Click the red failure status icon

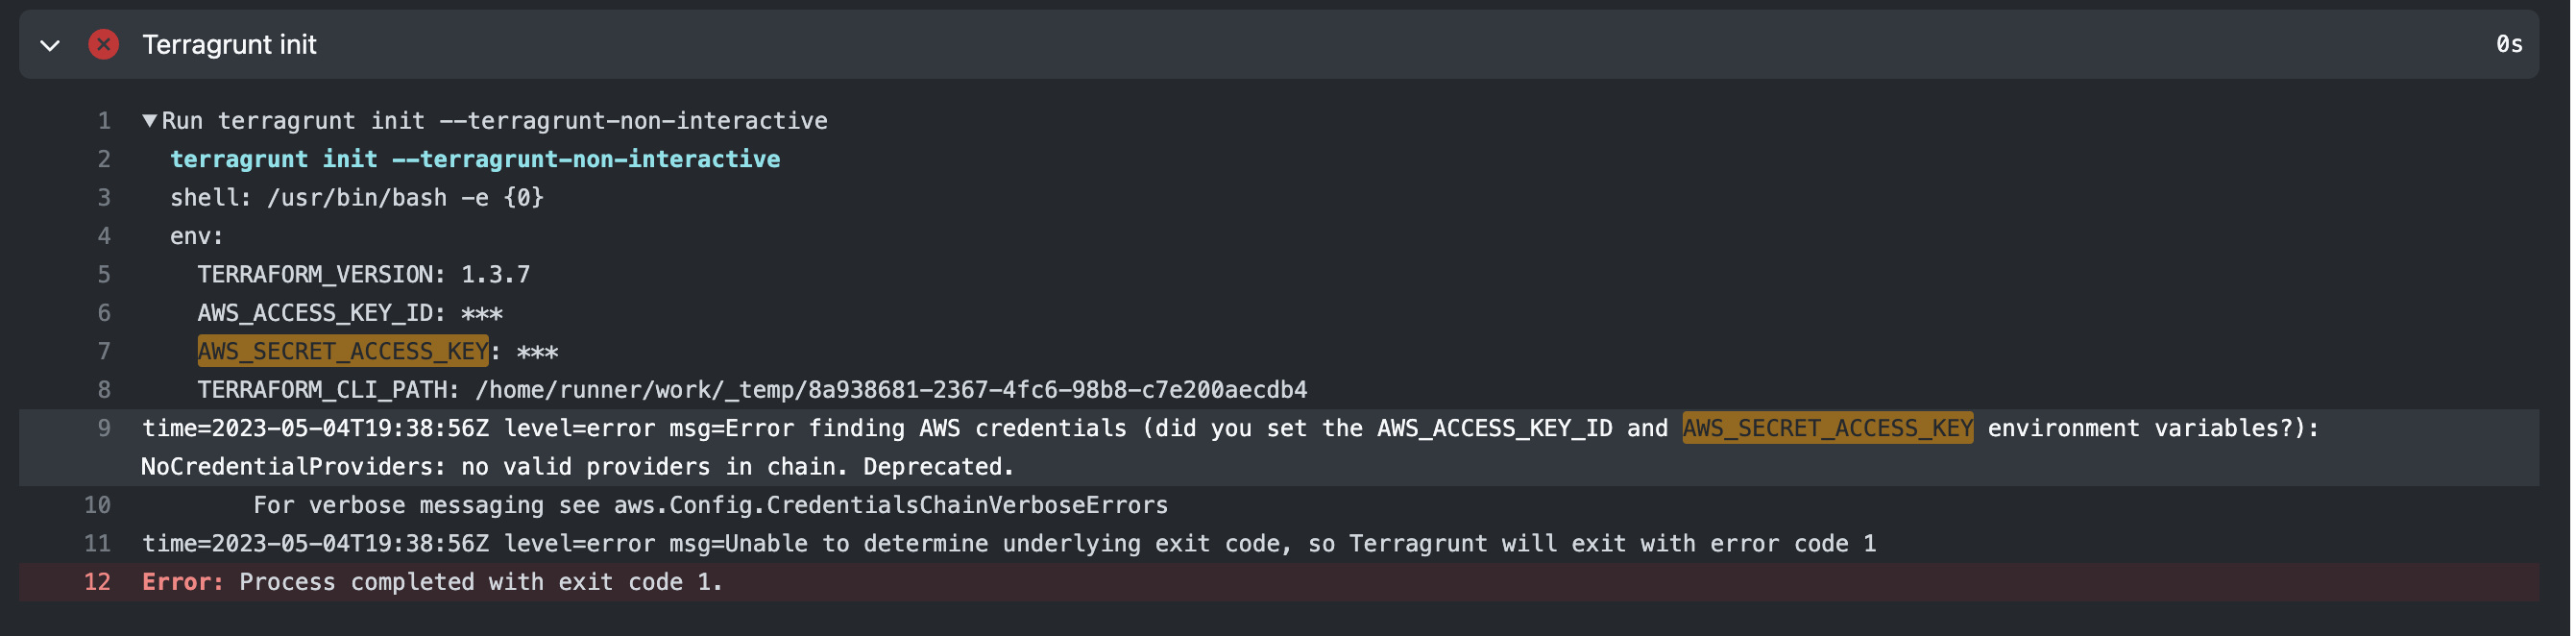(x=104, y=44)
